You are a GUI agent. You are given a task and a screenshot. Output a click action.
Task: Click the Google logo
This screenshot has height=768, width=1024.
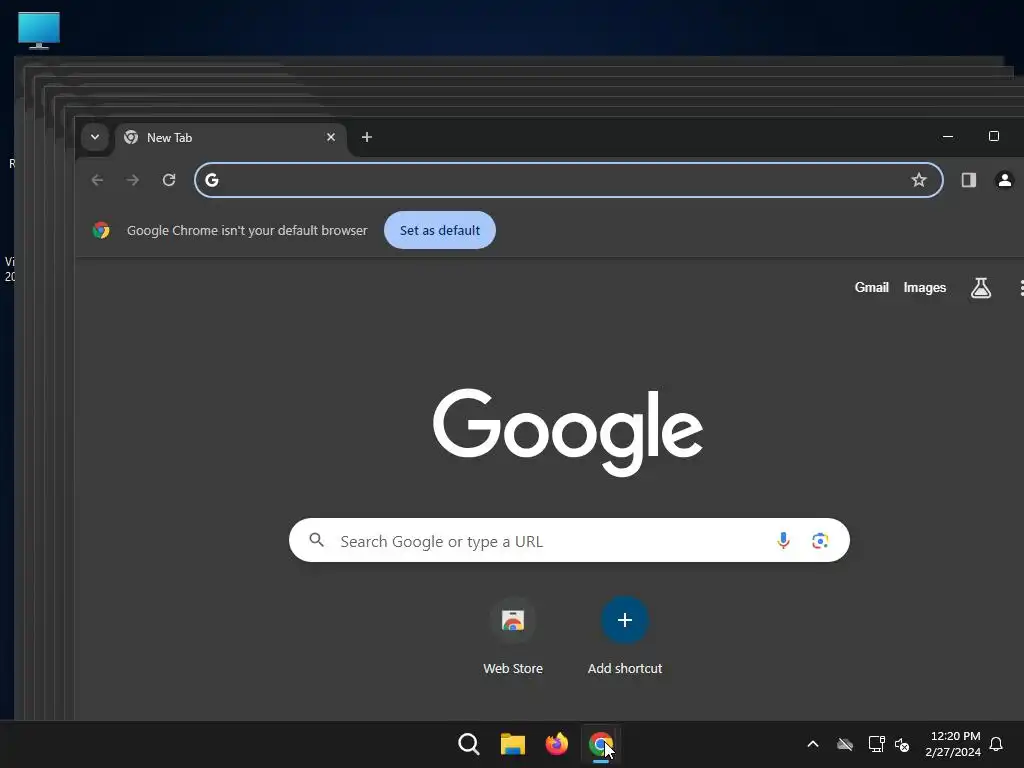click(x=568, y=431)
